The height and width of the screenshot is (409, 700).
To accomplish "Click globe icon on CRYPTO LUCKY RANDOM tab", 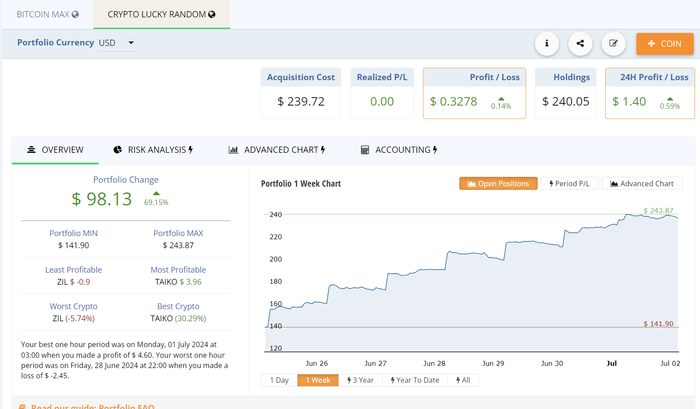I will coord(212,14).
